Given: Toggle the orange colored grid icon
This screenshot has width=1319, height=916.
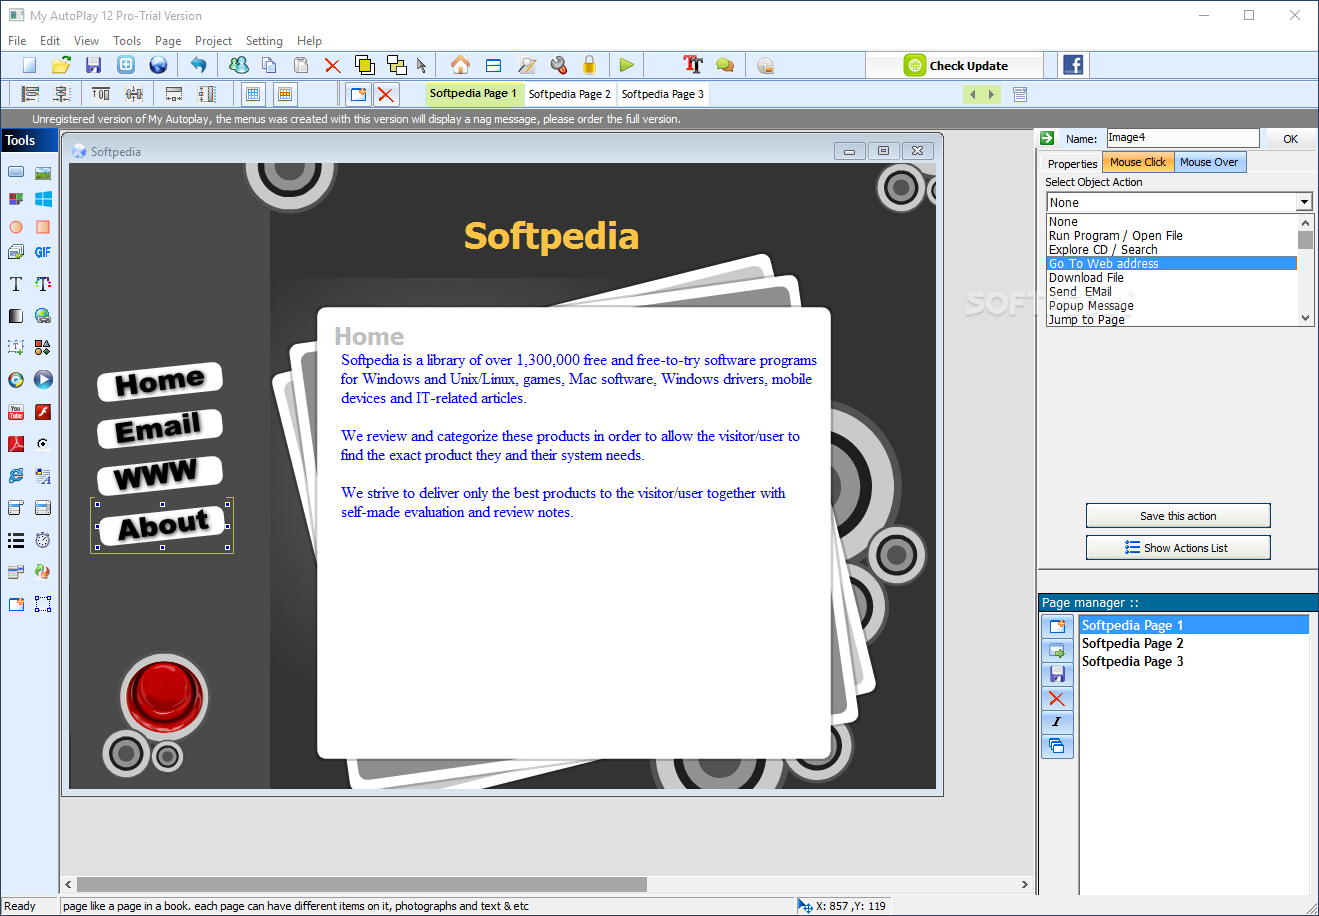Looking at the screenshot, I should [285, 94].
